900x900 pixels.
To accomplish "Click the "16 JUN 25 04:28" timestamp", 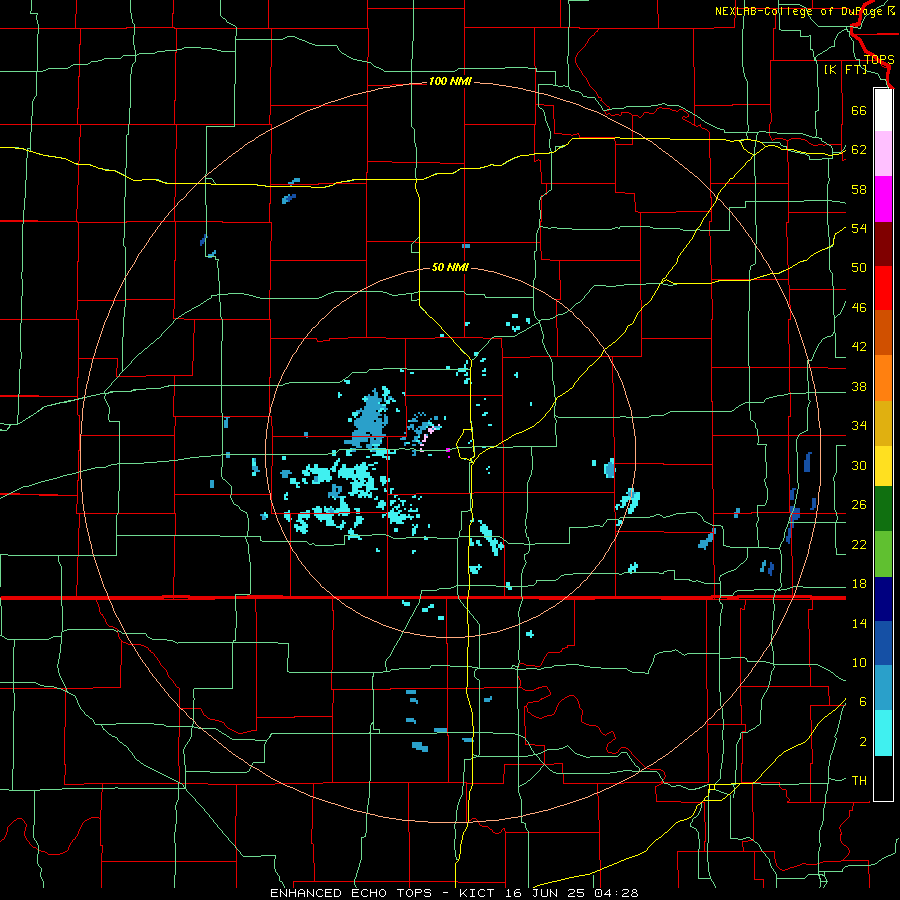I will pos(572,893).
